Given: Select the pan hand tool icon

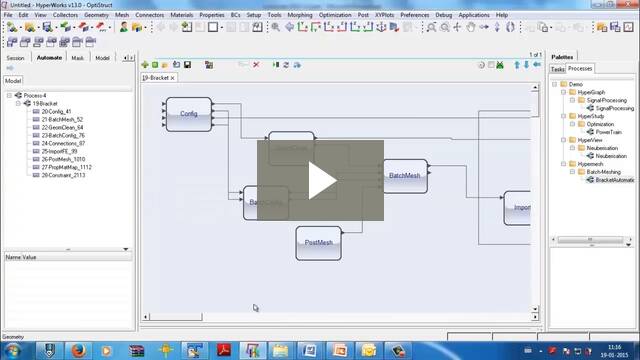Looking at the screenshot, I should (x=471, y=27).
